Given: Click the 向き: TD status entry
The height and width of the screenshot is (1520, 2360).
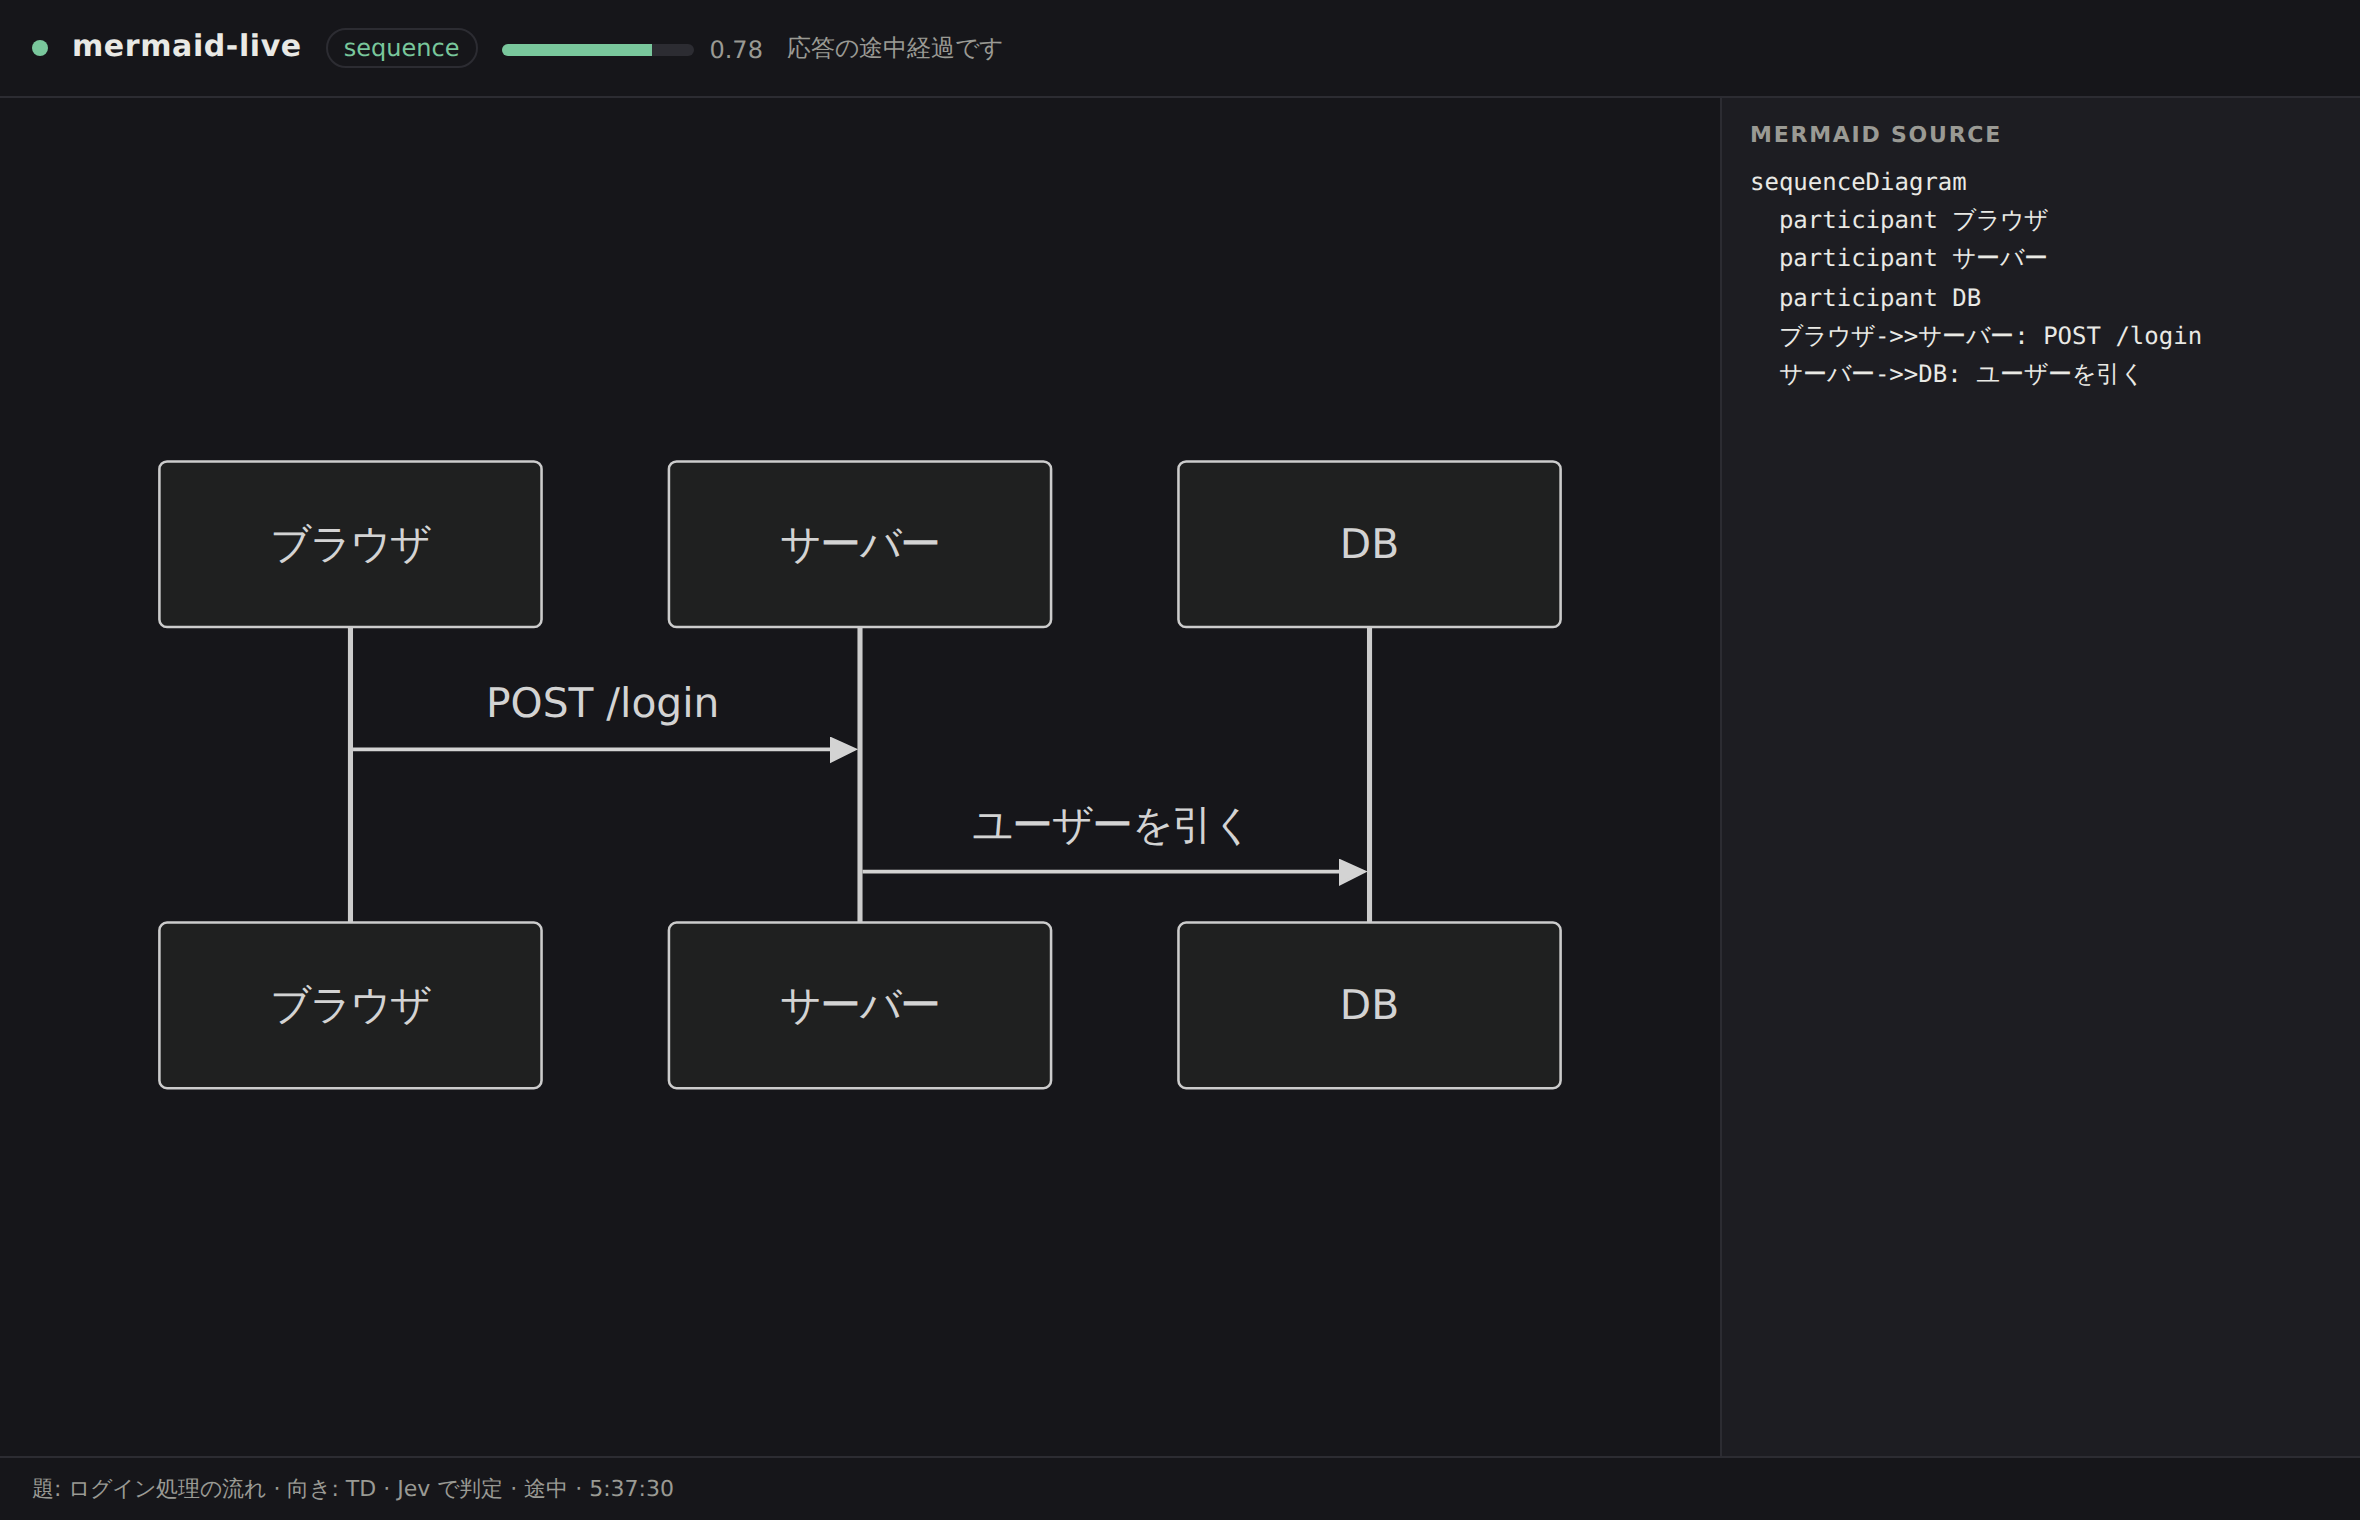Looking at the screenshot, I should click(x=331, y=1489).
